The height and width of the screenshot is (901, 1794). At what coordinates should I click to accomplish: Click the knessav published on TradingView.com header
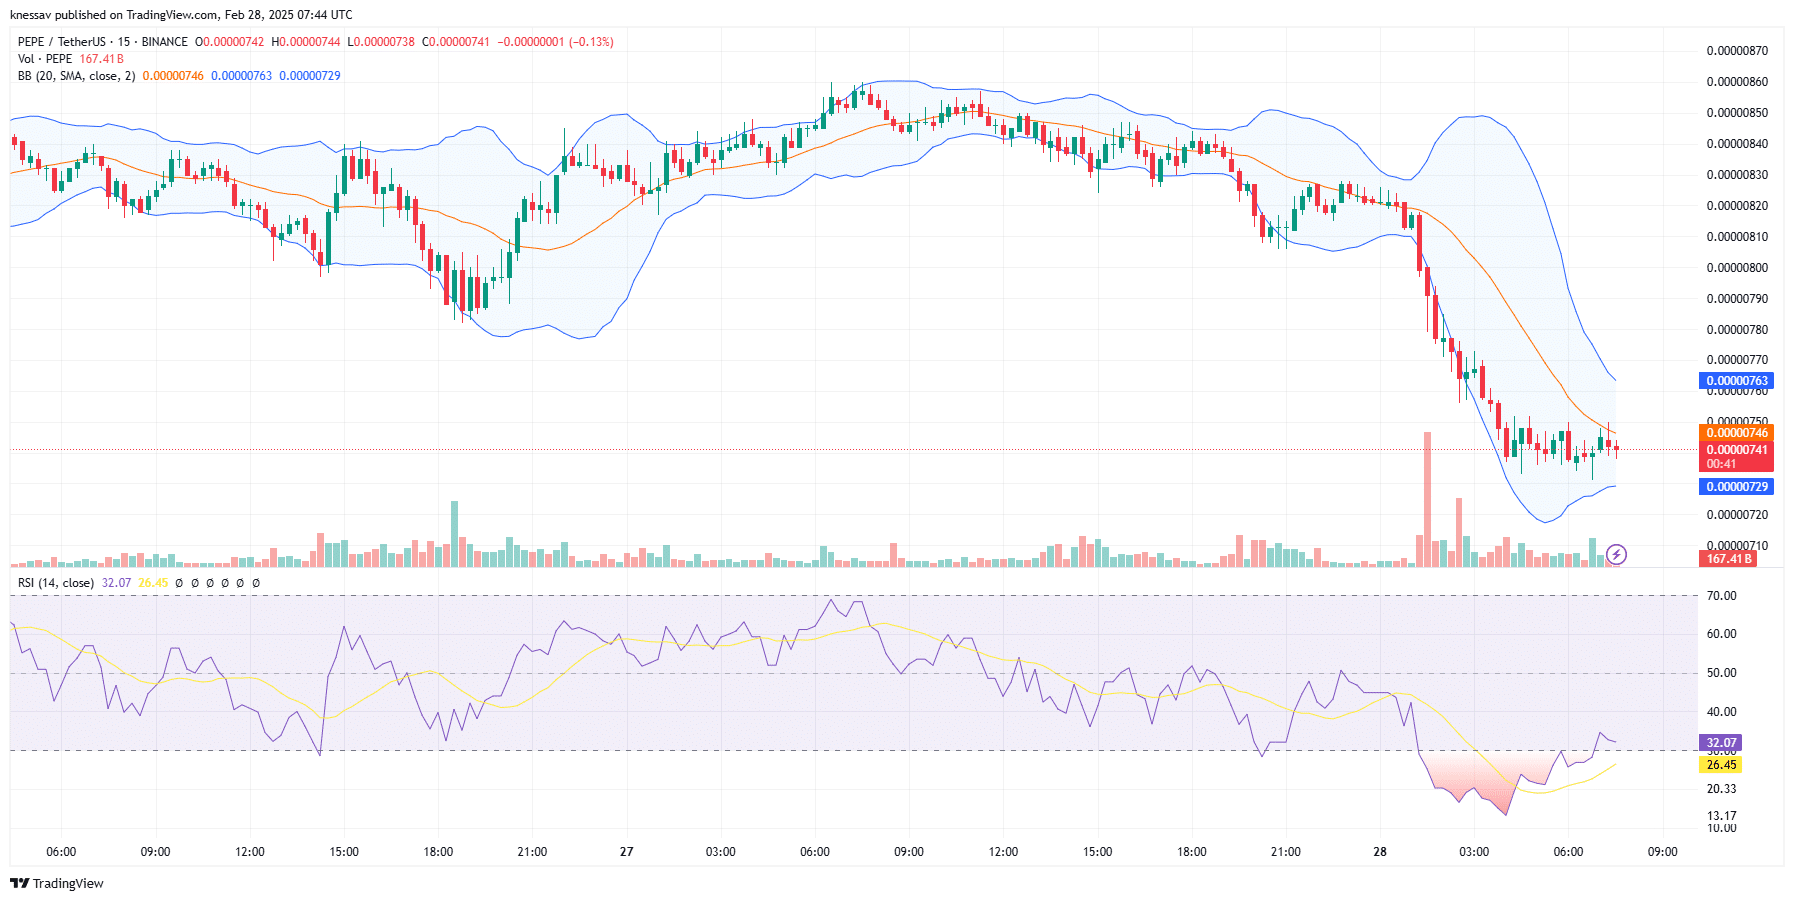point(181,15)
